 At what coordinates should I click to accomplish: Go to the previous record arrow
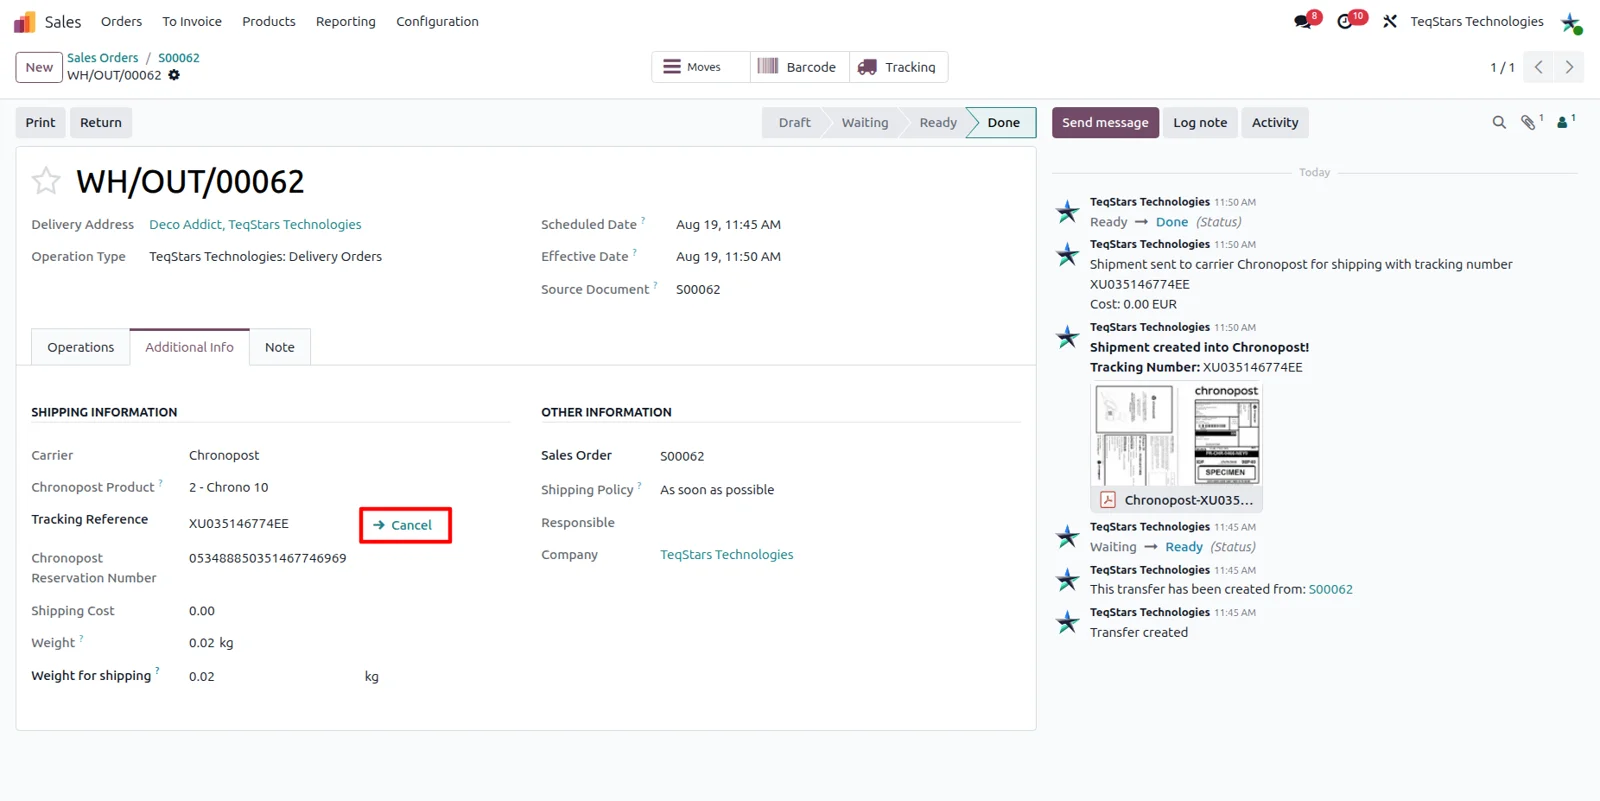coord(1539,67)
